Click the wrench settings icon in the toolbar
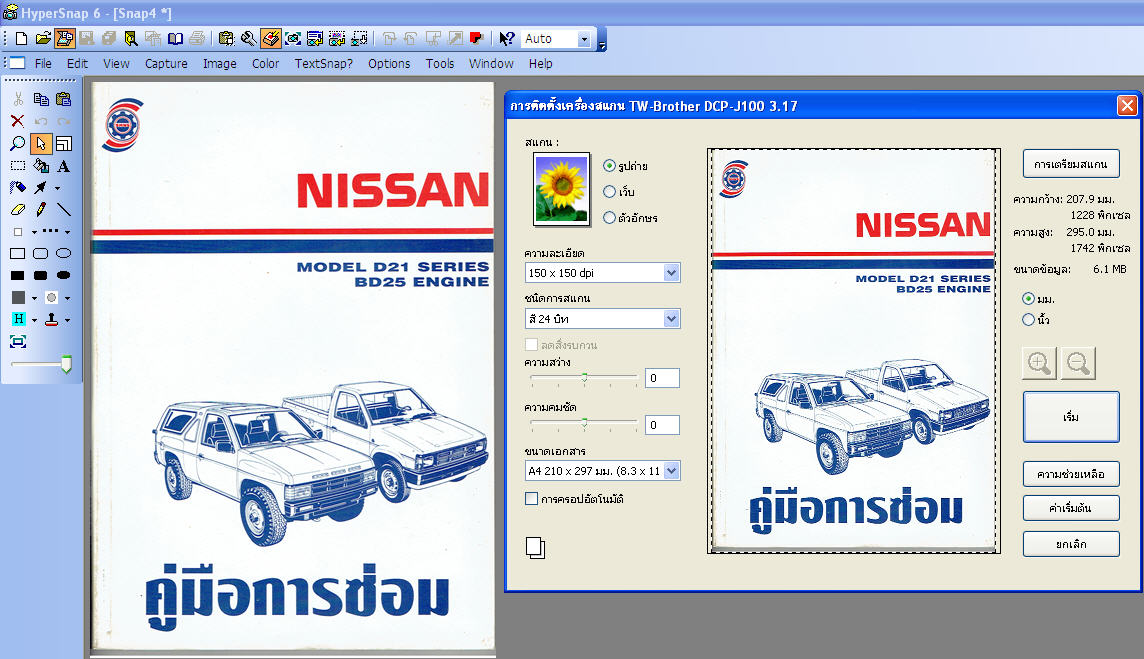 tap(249, 39)
